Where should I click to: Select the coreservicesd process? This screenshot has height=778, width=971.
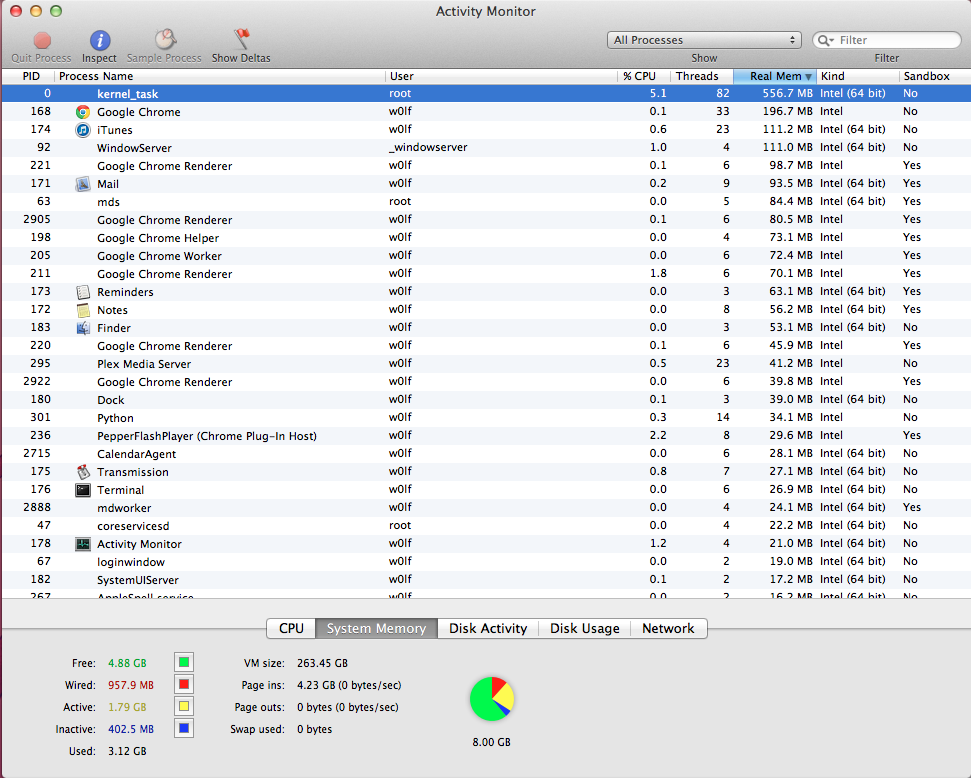pyautogui.click(x=486, y=525)
